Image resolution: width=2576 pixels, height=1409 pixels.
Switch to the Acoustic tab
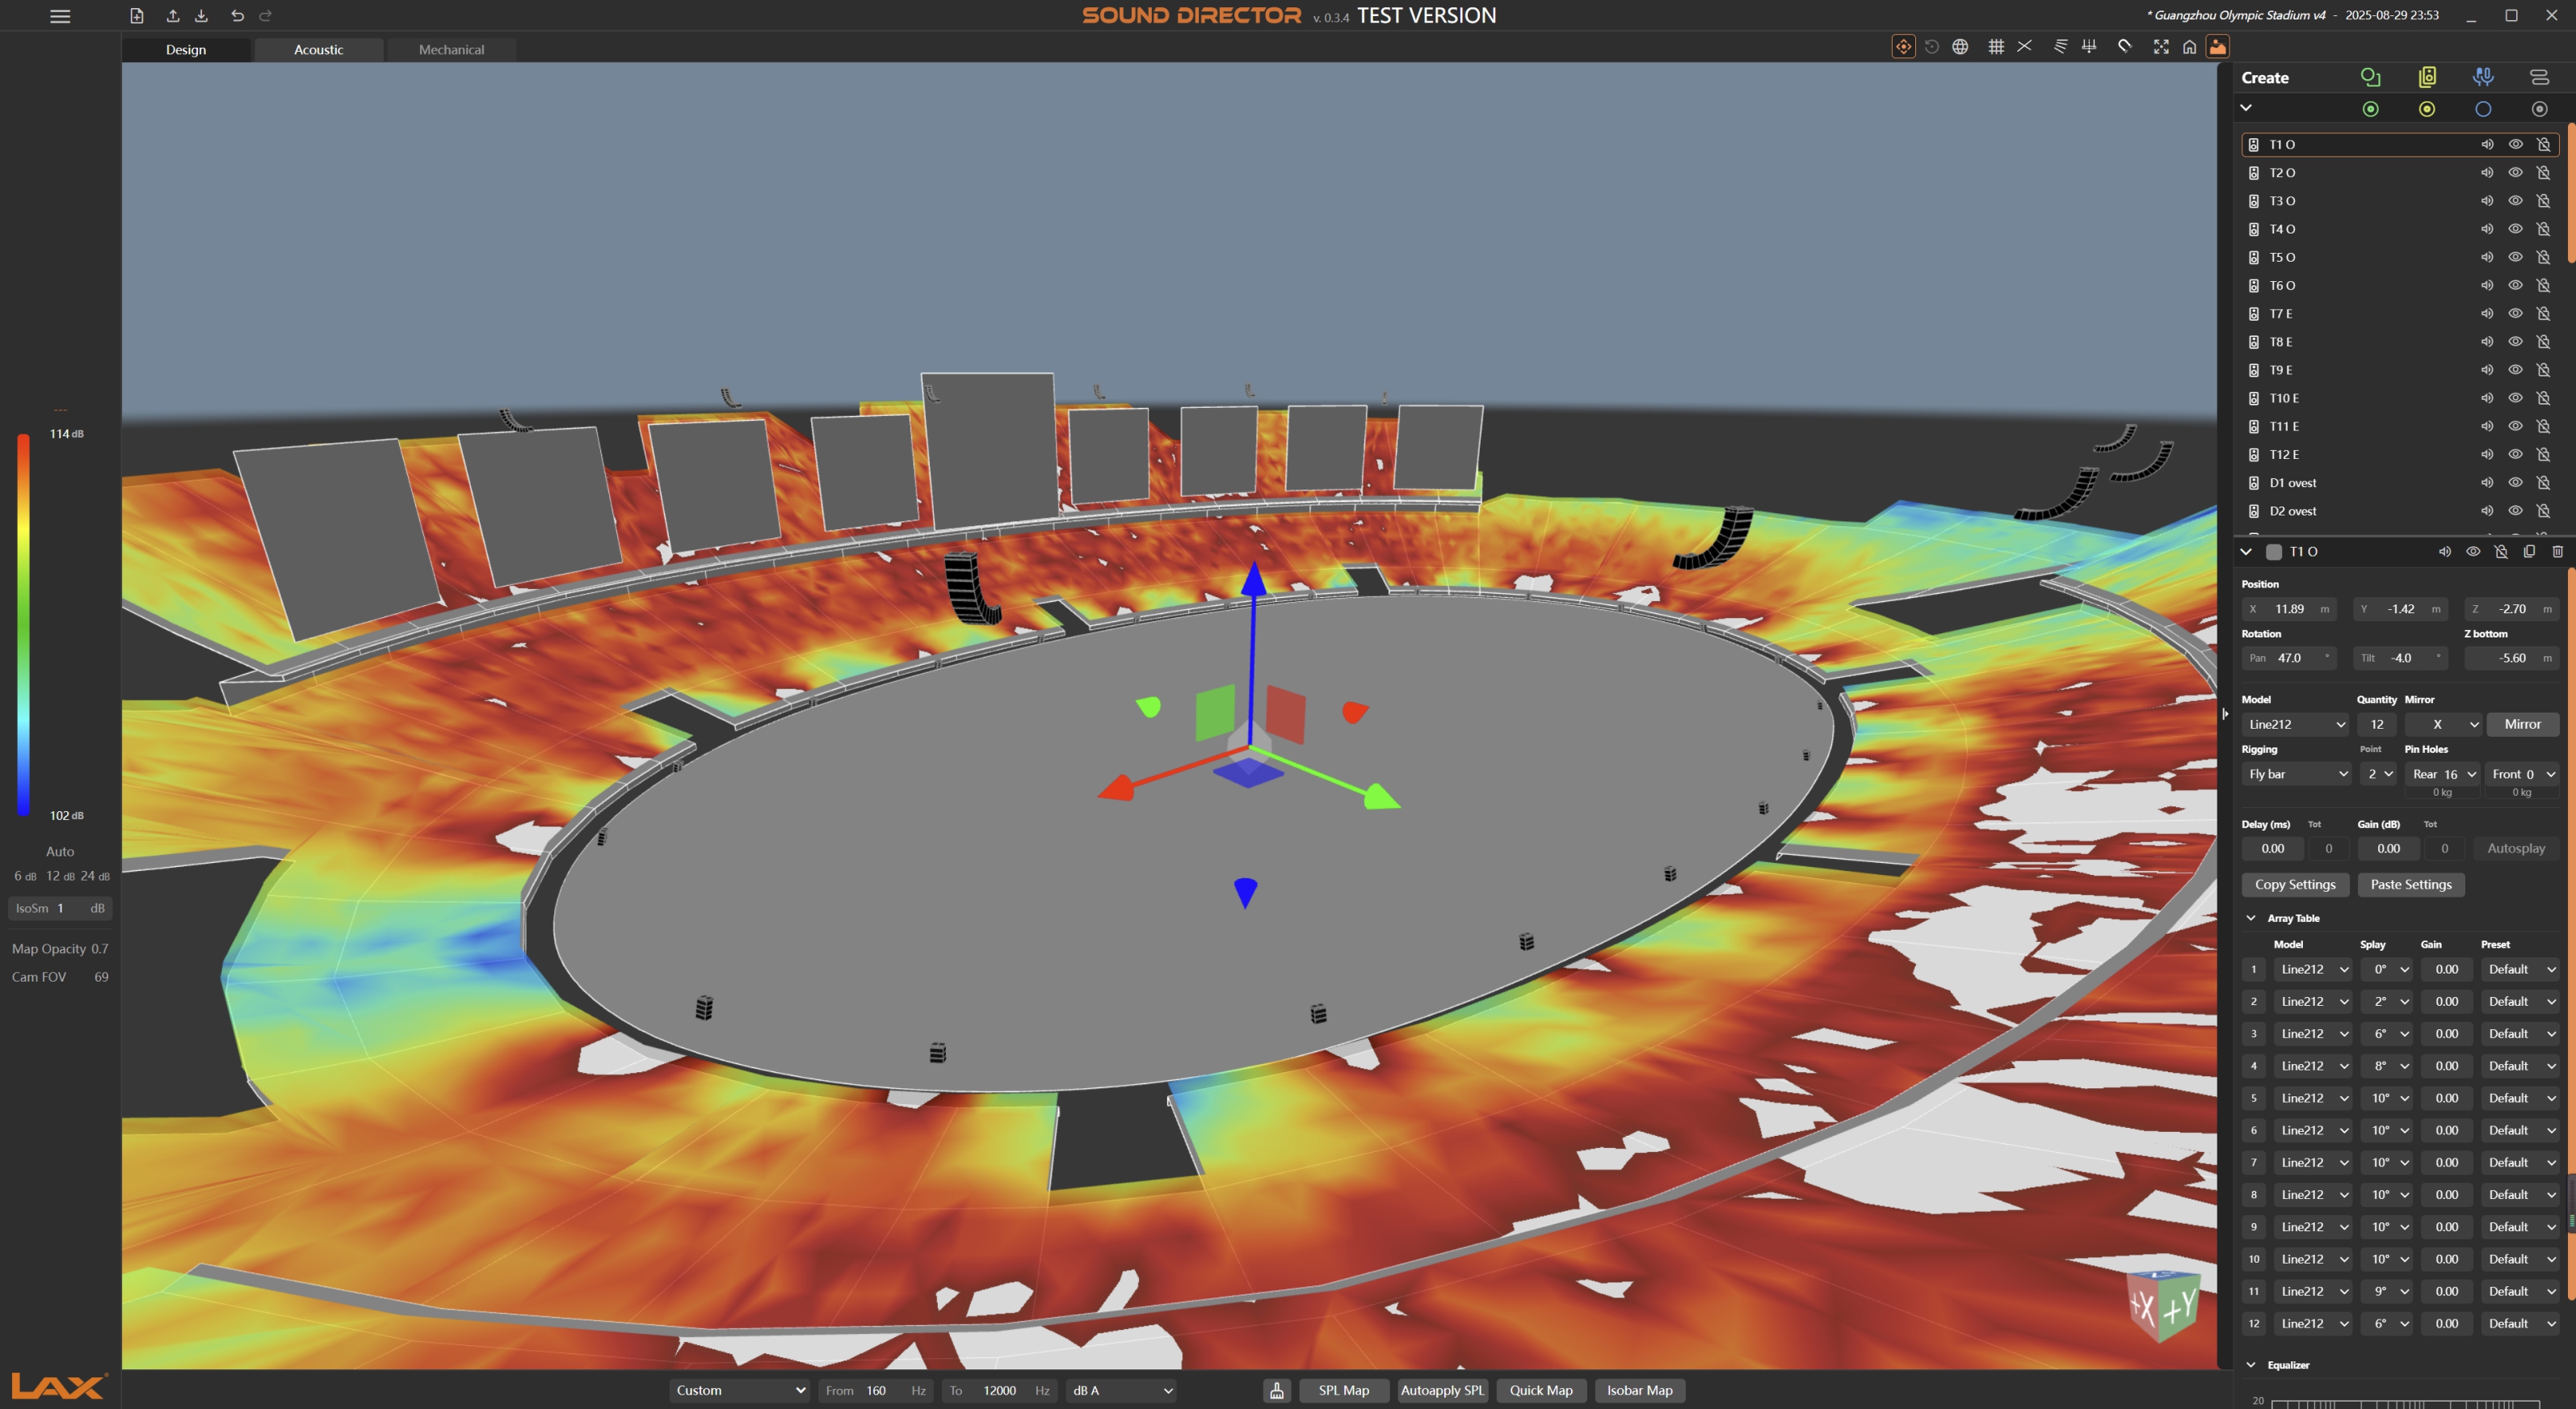click(318, 49)
